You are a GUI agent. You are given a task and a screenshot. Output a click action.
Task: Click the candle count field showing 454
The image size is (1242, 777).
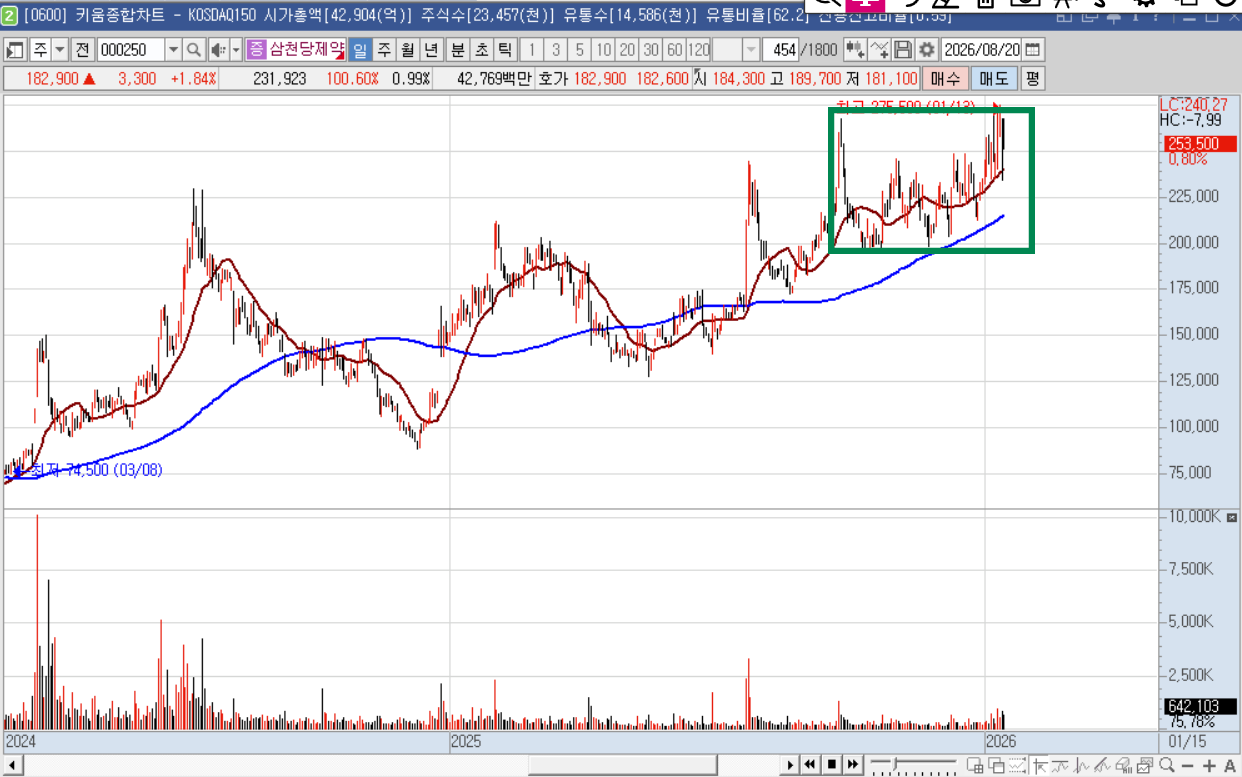(779, 50)
